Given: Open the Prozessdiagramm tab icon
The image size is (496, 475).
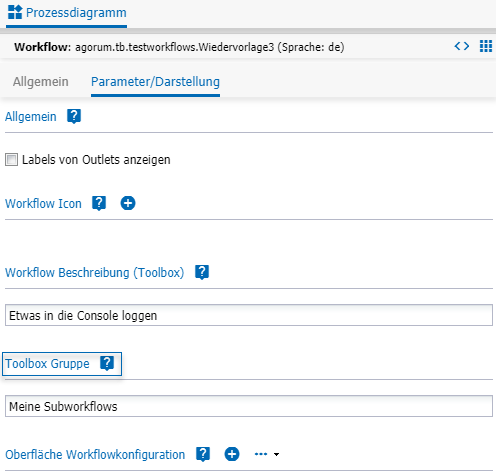Looking at the screenshot, I should coord(15,12).
